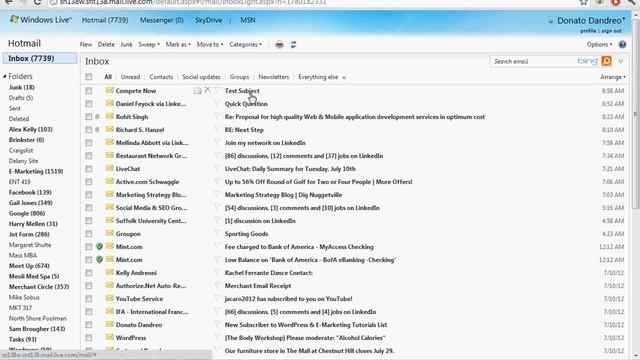The height and width of the screenshot is (360, 640).
Task: Click flag icon for Merchant Email Receipt
Action: point(217,286)
